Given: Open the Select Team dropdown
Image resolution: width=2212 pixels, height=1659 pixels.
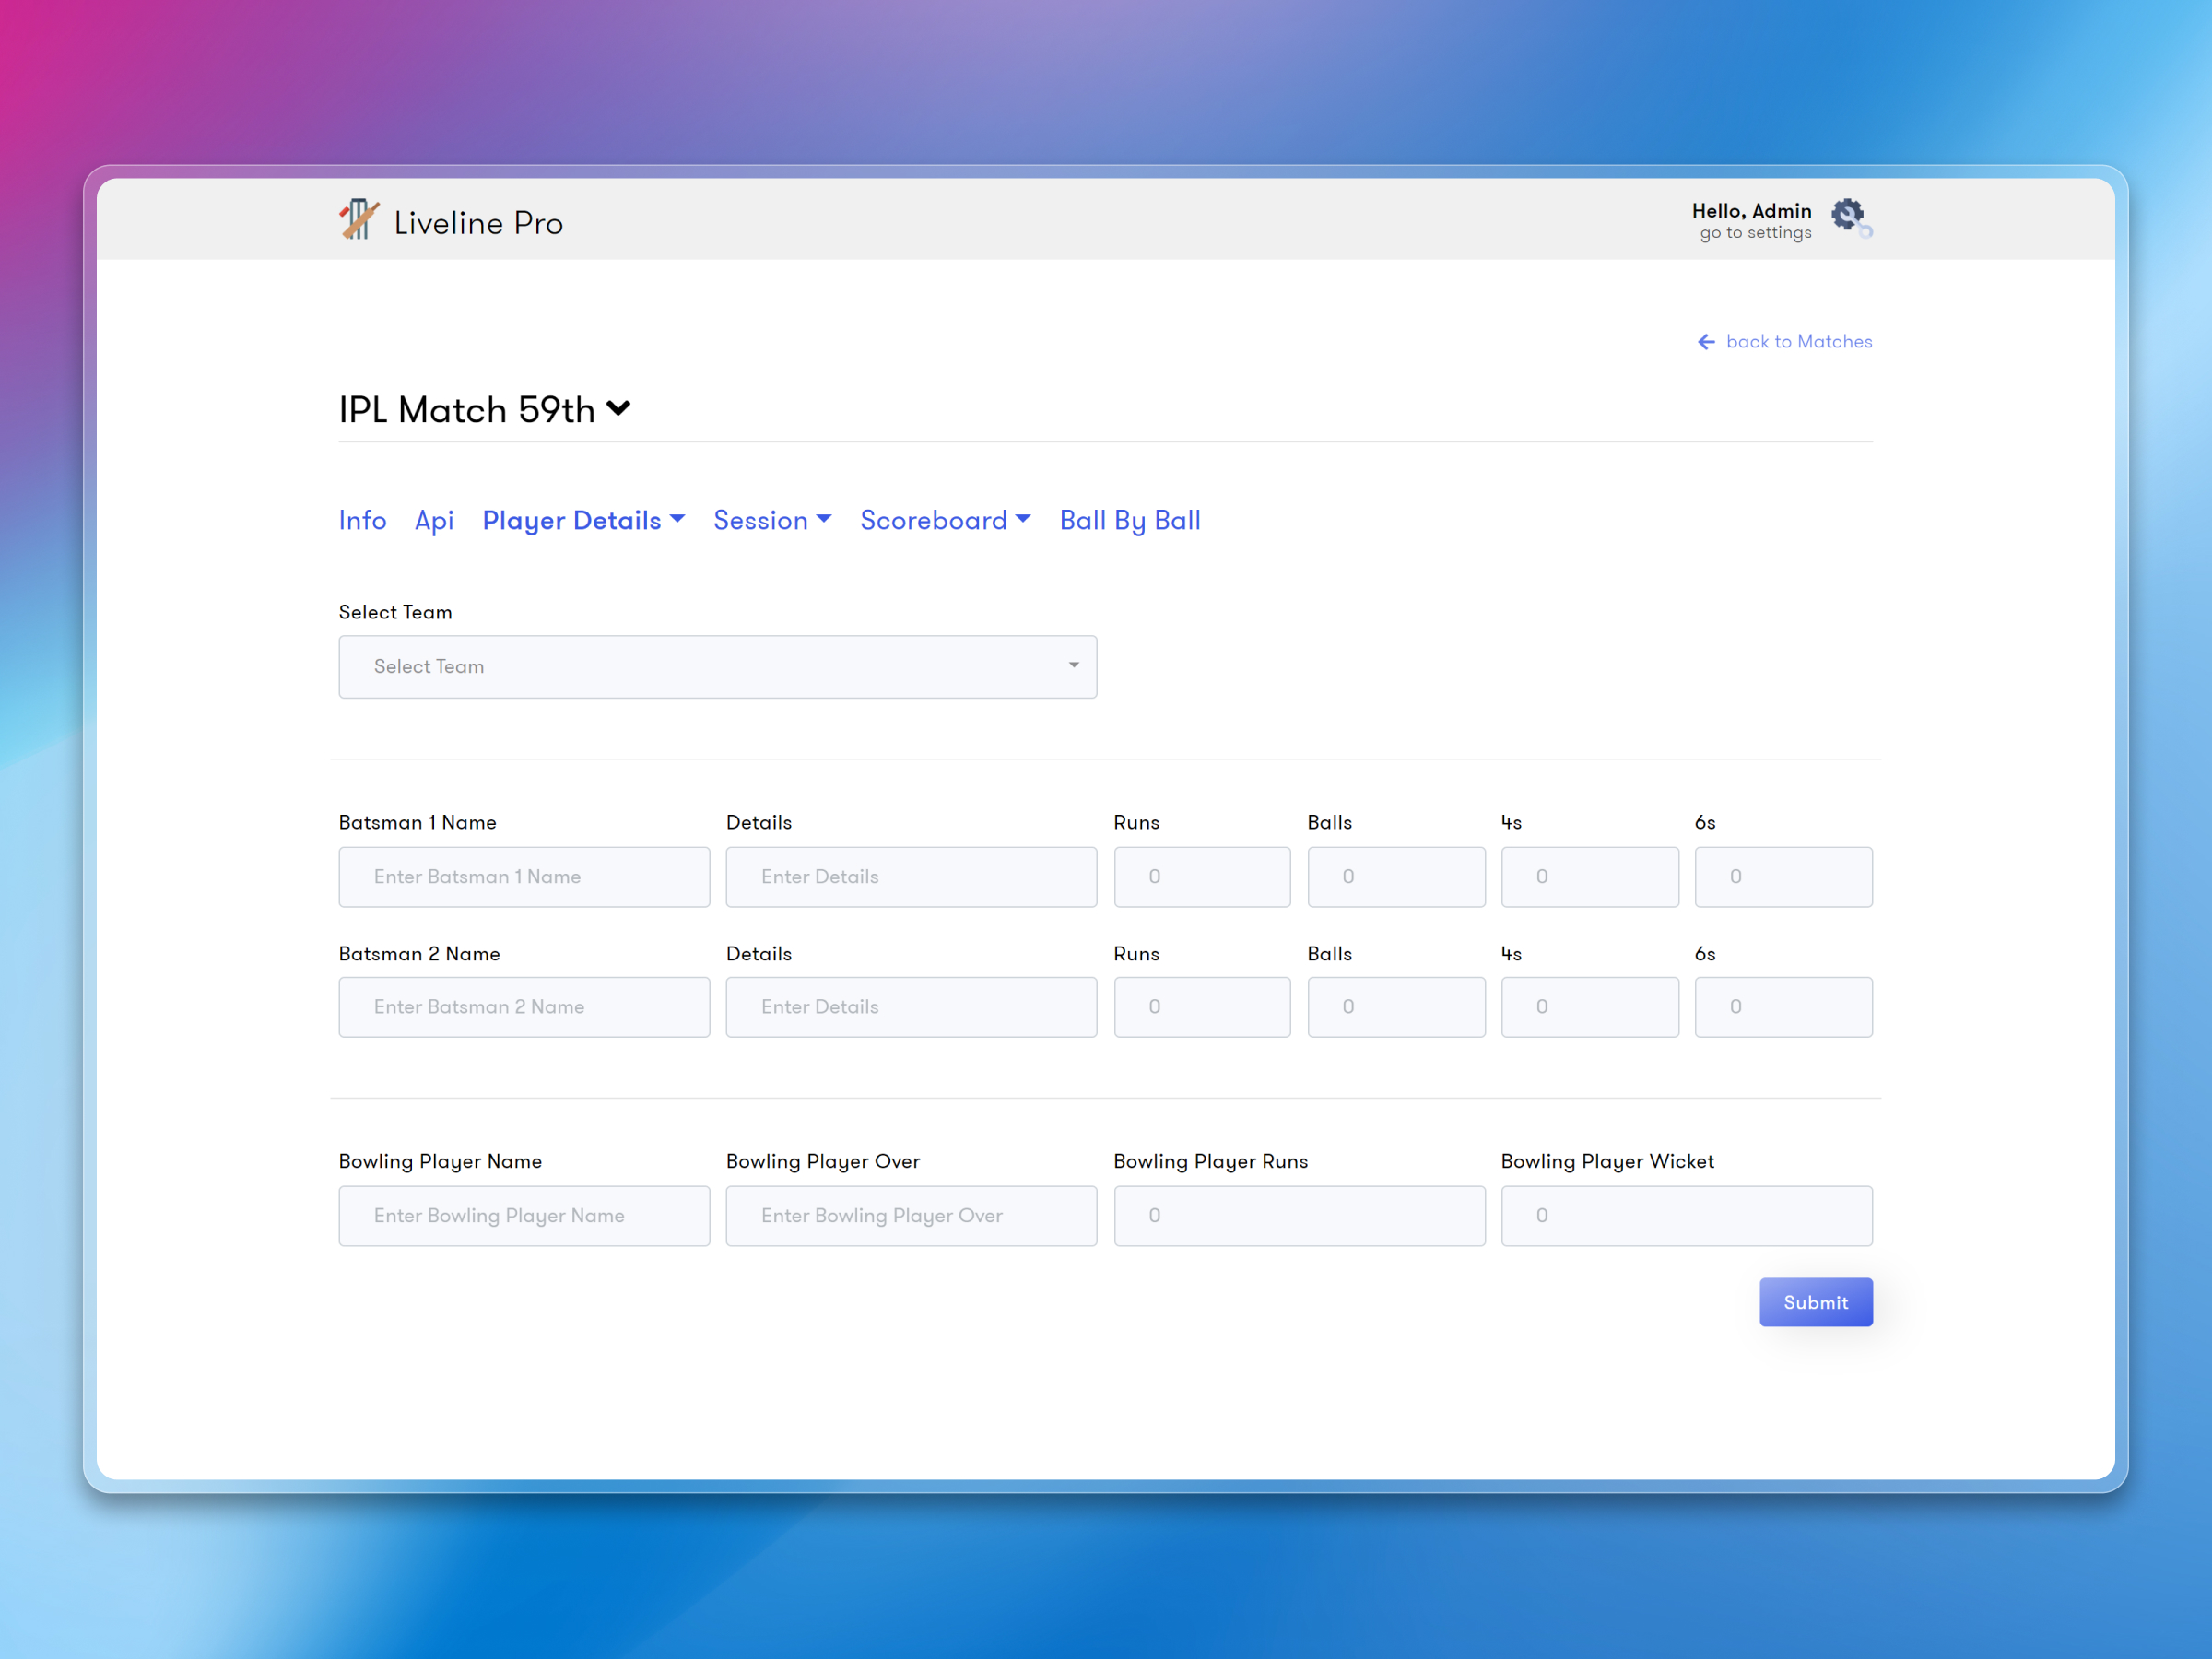Looking at the screenshot, I should (x=717, y=666).
